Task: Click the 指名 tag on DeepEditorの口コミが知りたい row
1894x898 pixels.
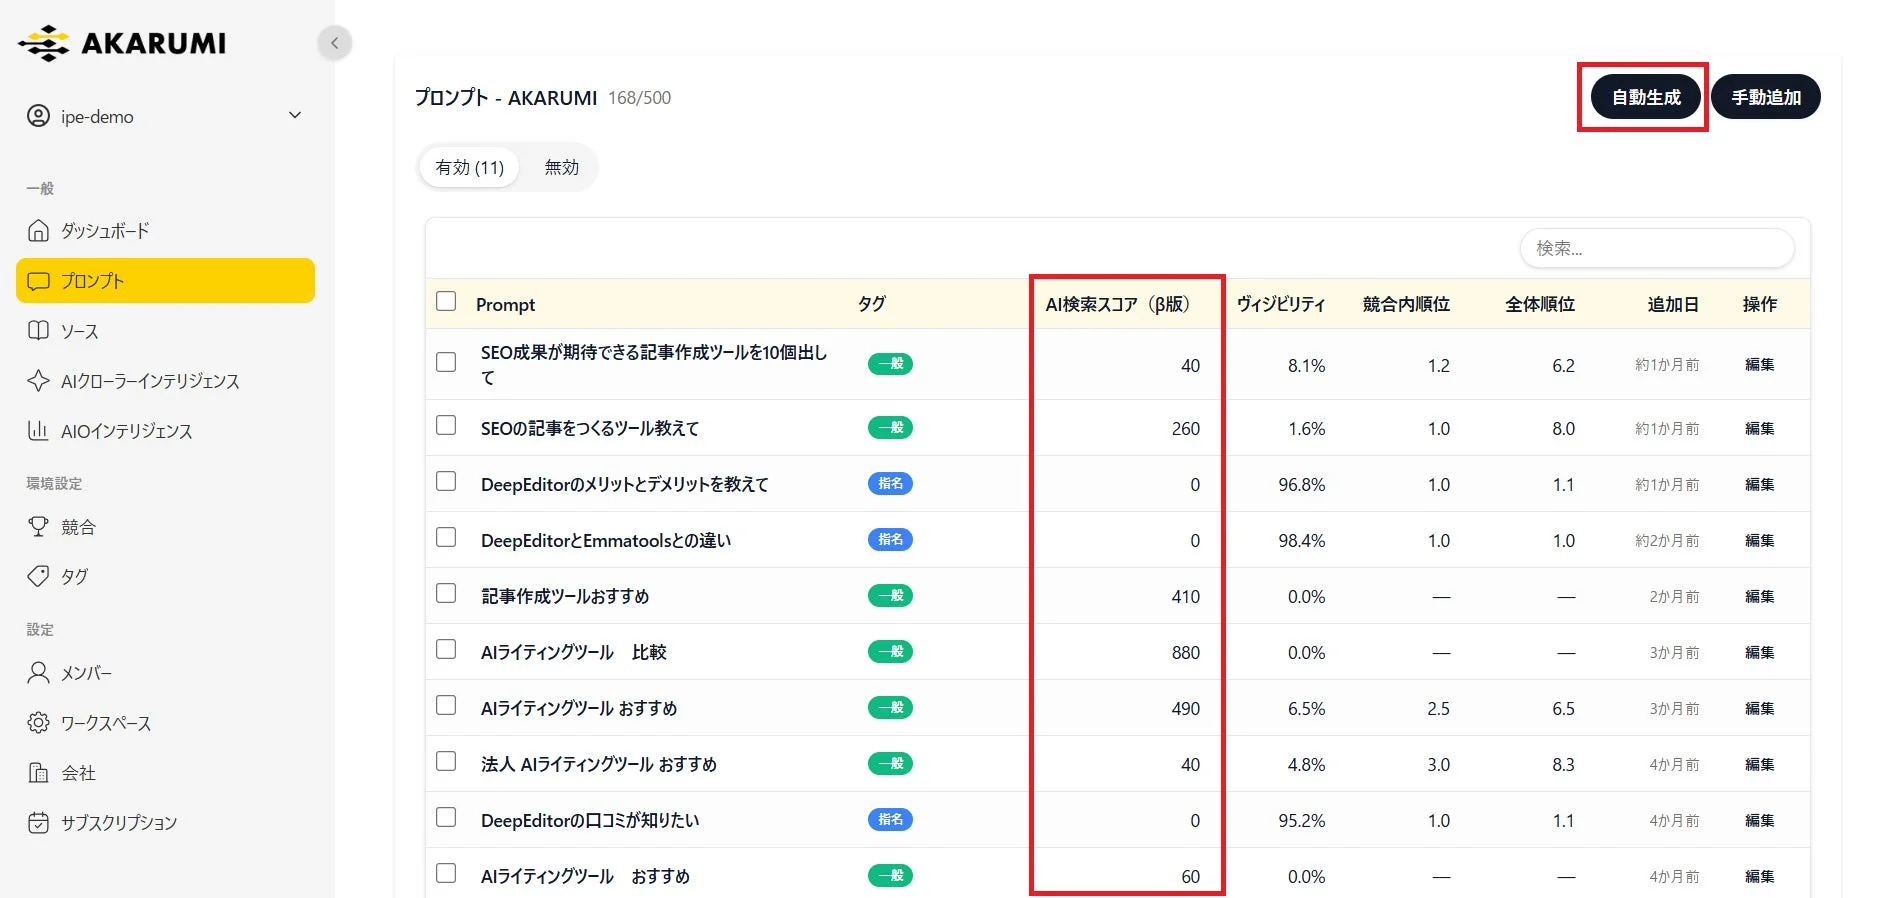Action: (x=890, y=820)
